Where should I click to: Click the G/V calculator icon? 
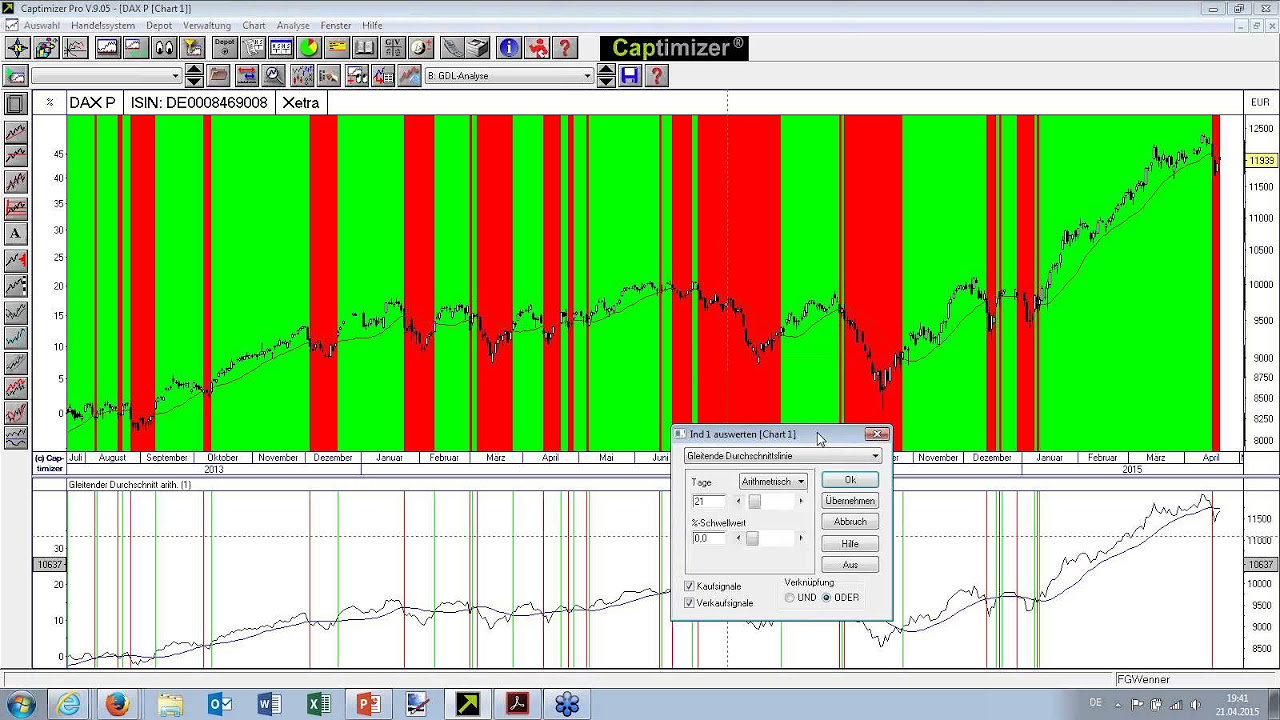click(393, 48)
